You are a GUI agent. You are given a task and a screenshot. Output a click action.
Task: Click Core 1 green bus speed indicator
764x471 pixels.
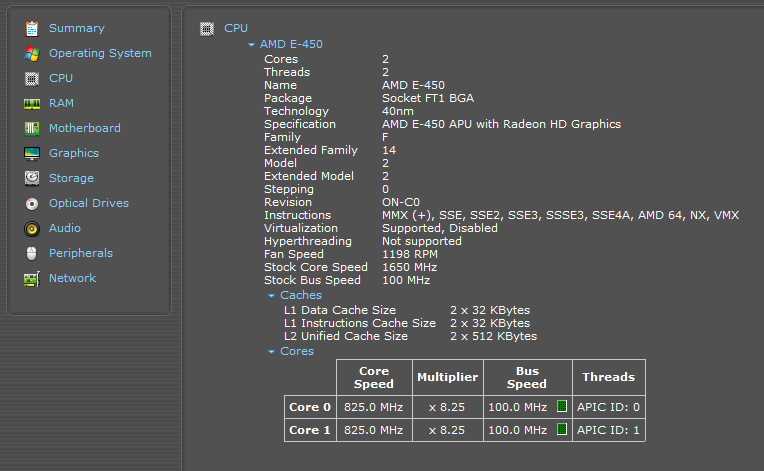562,429
